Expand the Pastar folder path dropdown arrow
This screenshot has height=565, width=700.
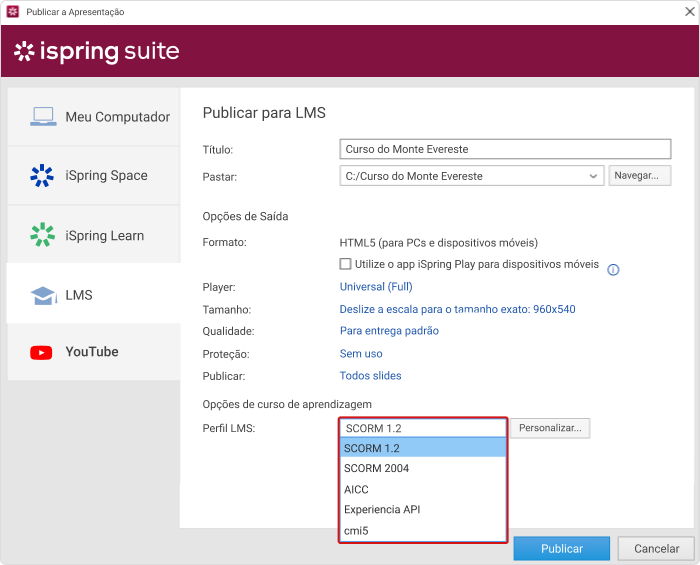593,176
